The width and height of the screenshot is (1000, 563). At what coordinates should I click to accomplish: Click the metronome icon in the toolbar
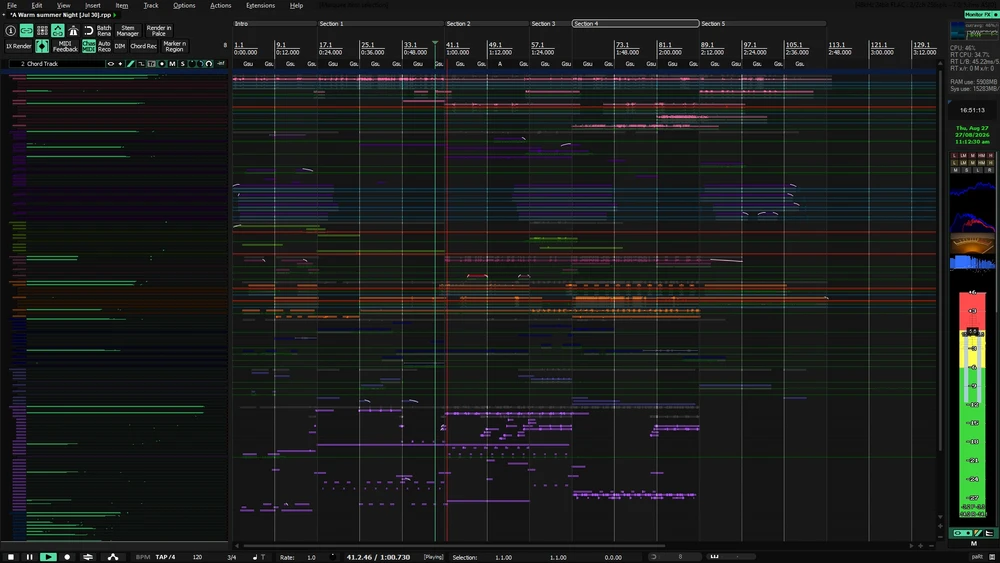point(73,30)
